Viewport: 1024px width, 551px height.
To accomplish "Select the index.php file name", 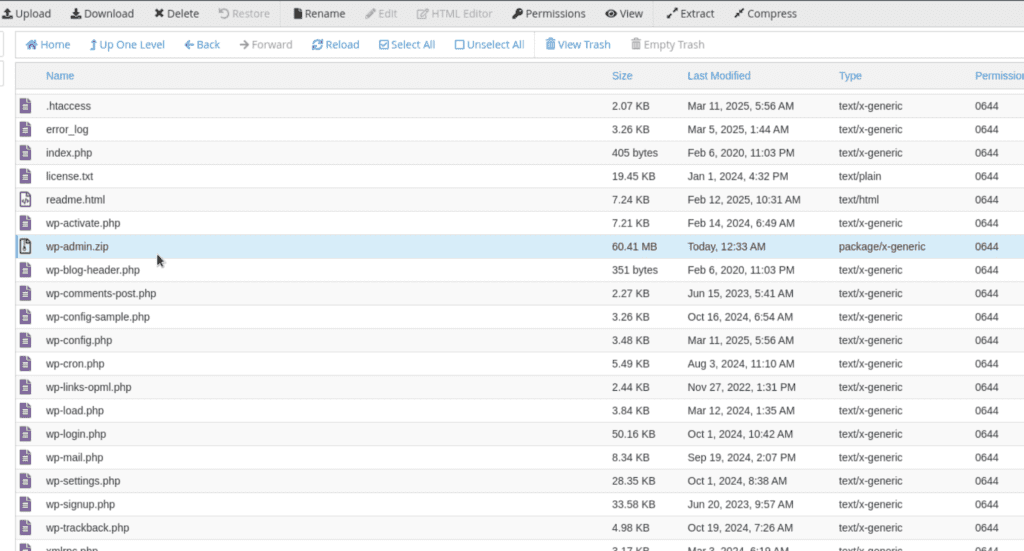I will click(69, 153).
